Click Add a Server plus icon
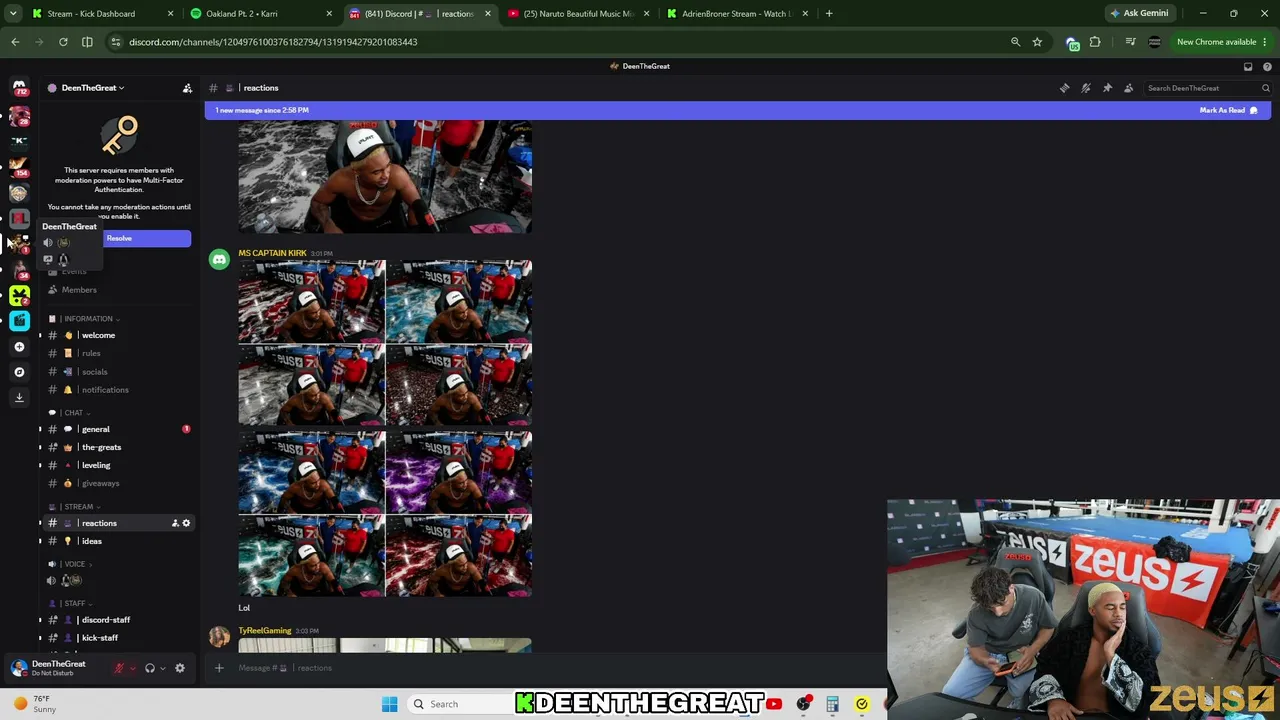Image resolution: width=1280 pixels, height=720 pixels. tap(19, 346)
